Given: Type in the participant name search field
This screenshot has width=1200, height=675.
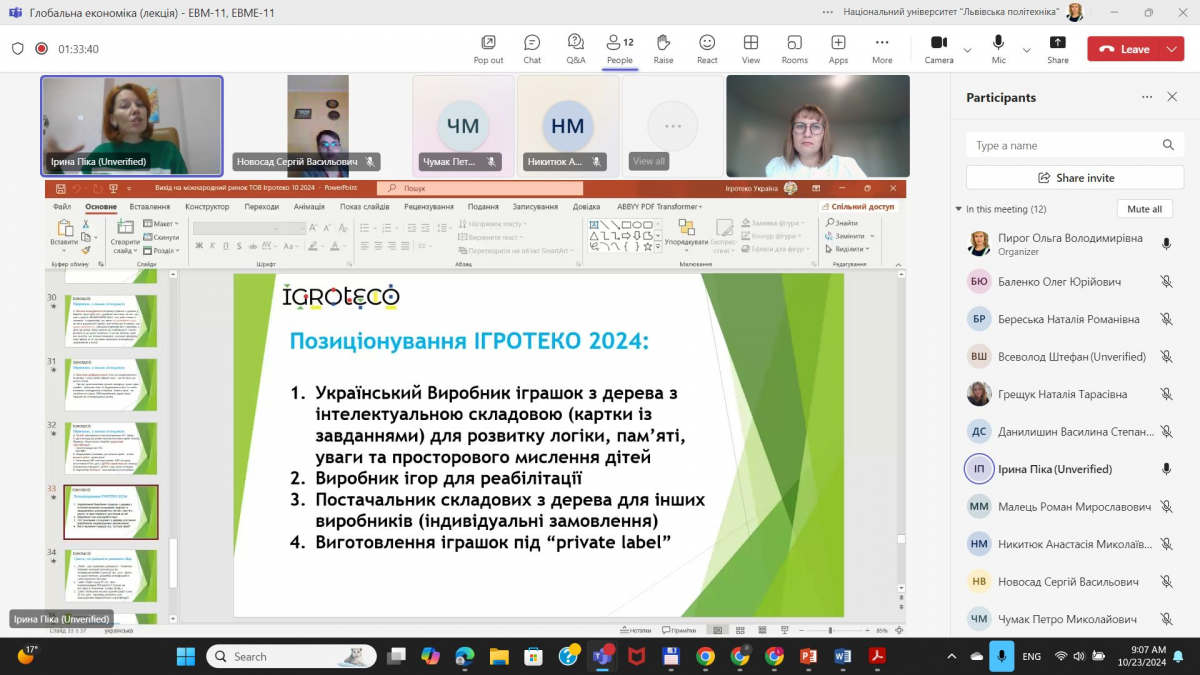Looking at the screenshot, I should click(x=1065, y=145).
